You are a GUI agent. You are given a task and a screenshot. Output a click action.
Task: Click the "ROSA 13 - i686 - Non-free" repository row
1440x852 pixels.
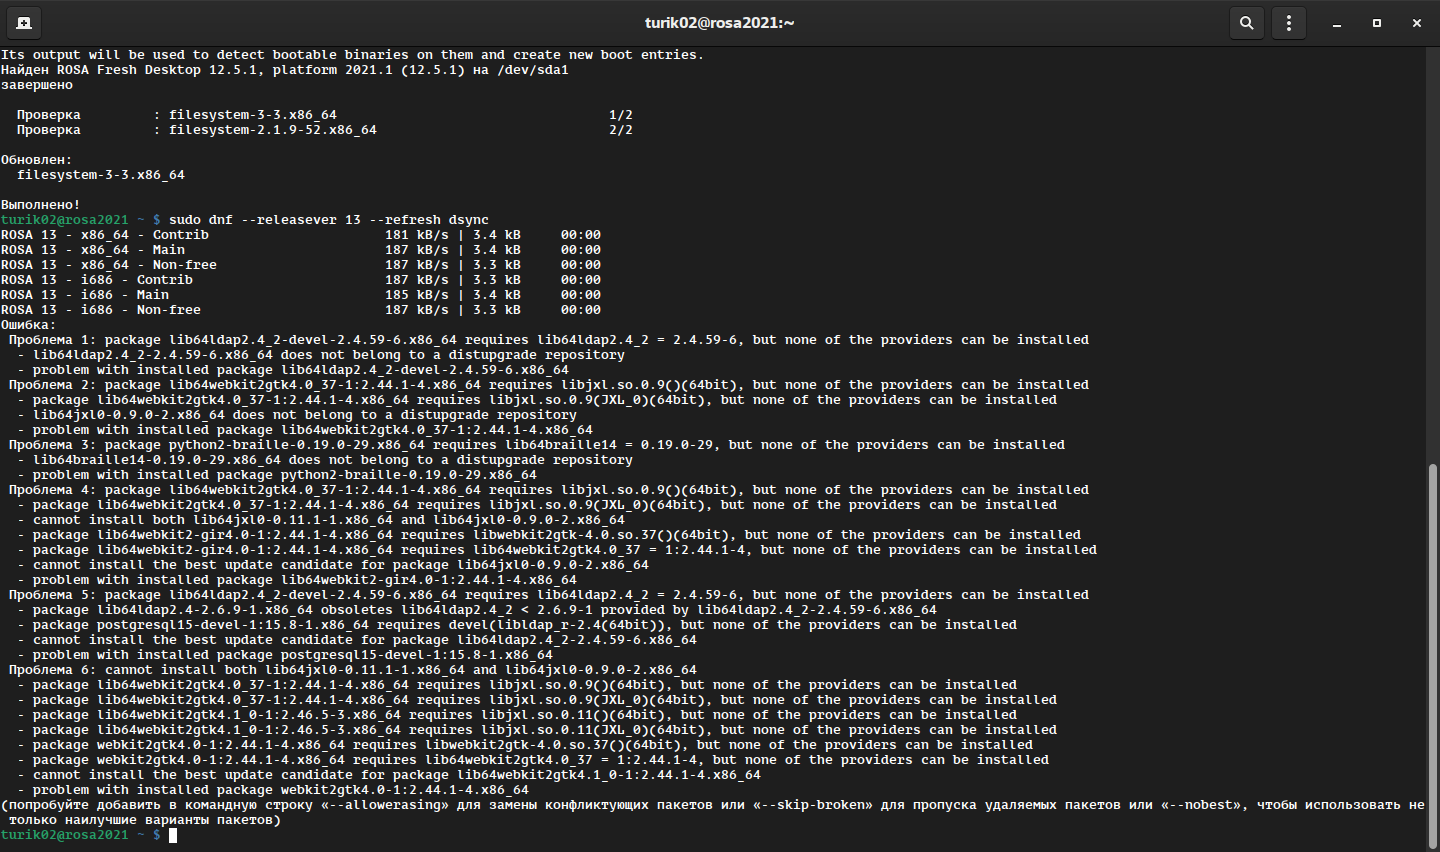coord(301,310)
